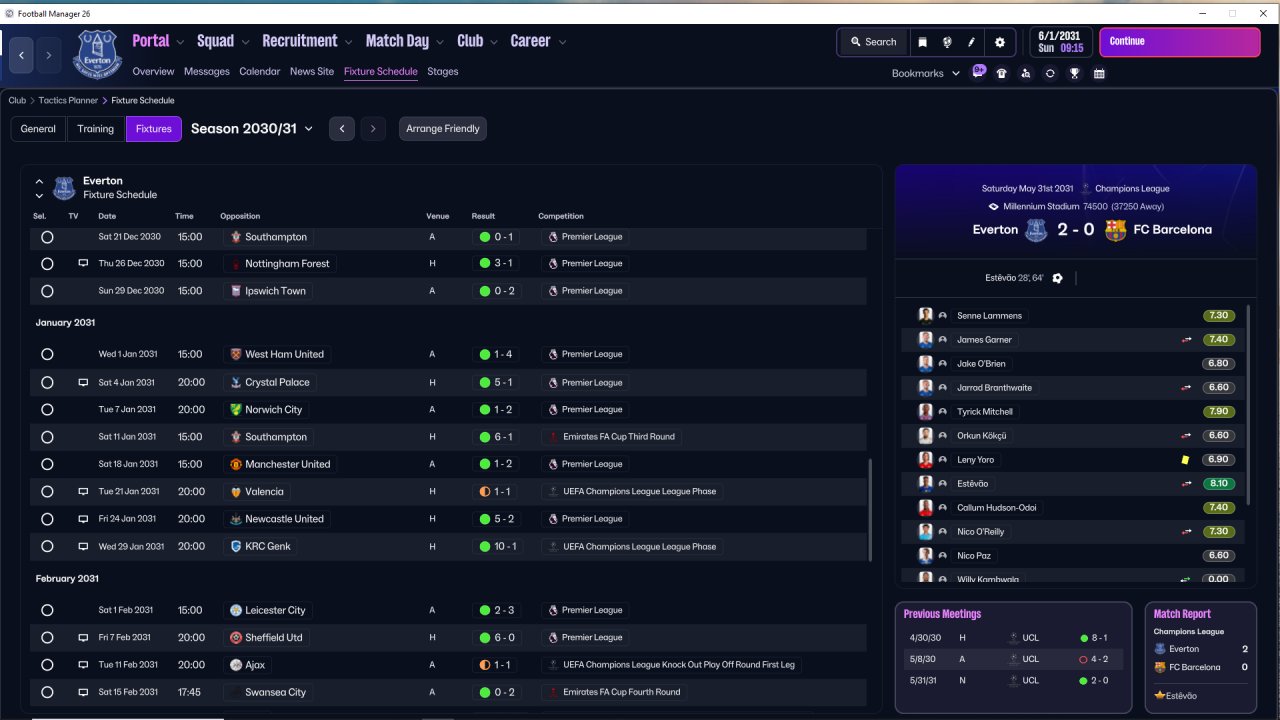Go to previous season with left arrow
This screenshot has width=1280, height=720.
click(x=342, y=129)
